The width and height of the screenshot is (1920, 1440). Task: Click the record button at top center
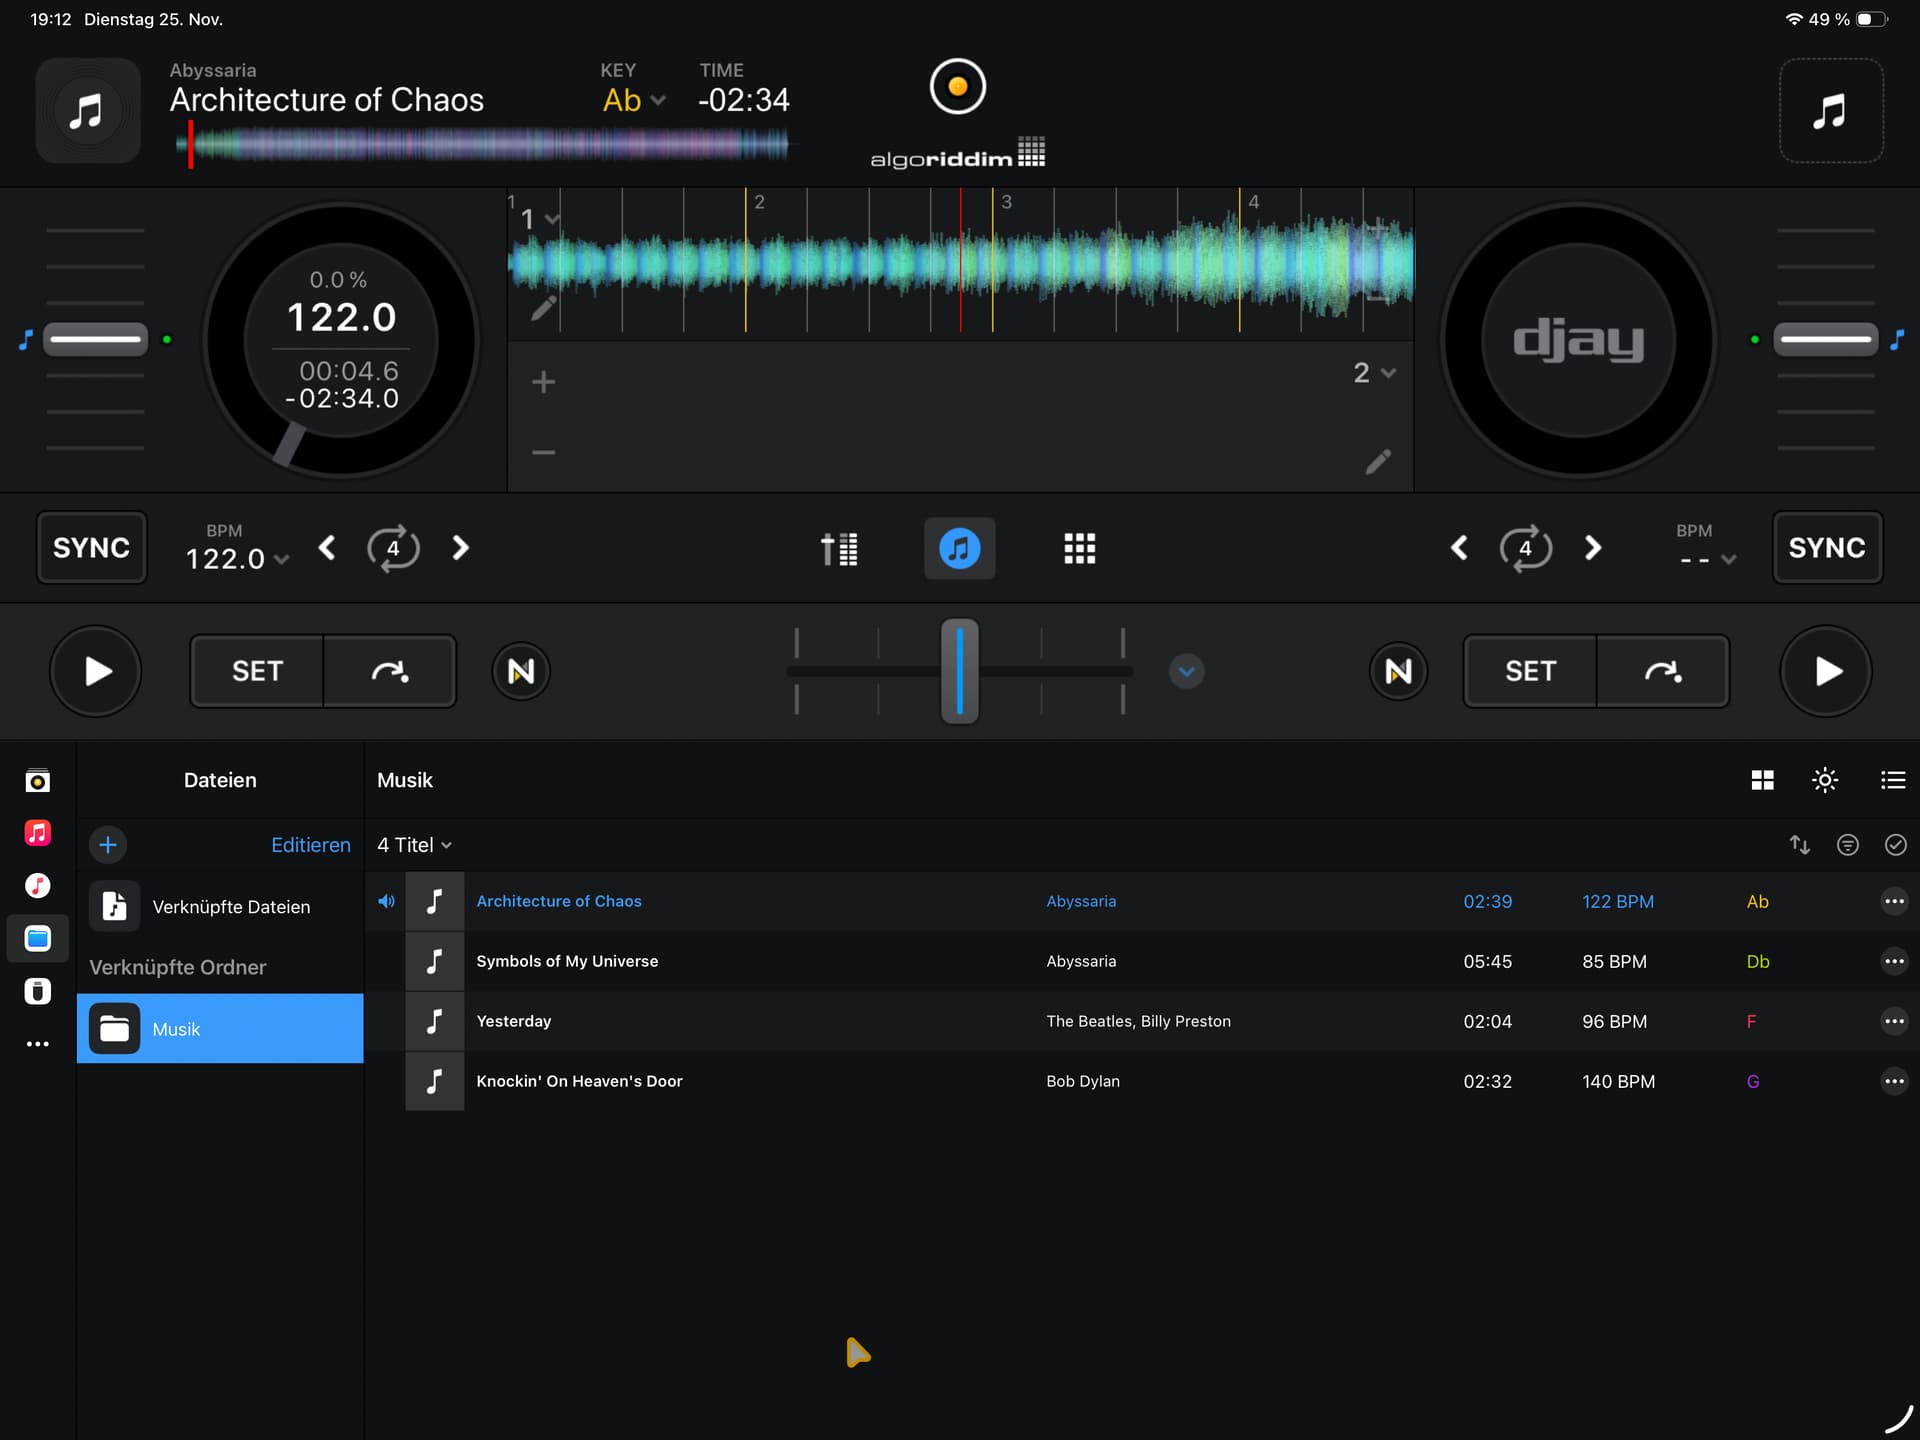click(957, 87)
